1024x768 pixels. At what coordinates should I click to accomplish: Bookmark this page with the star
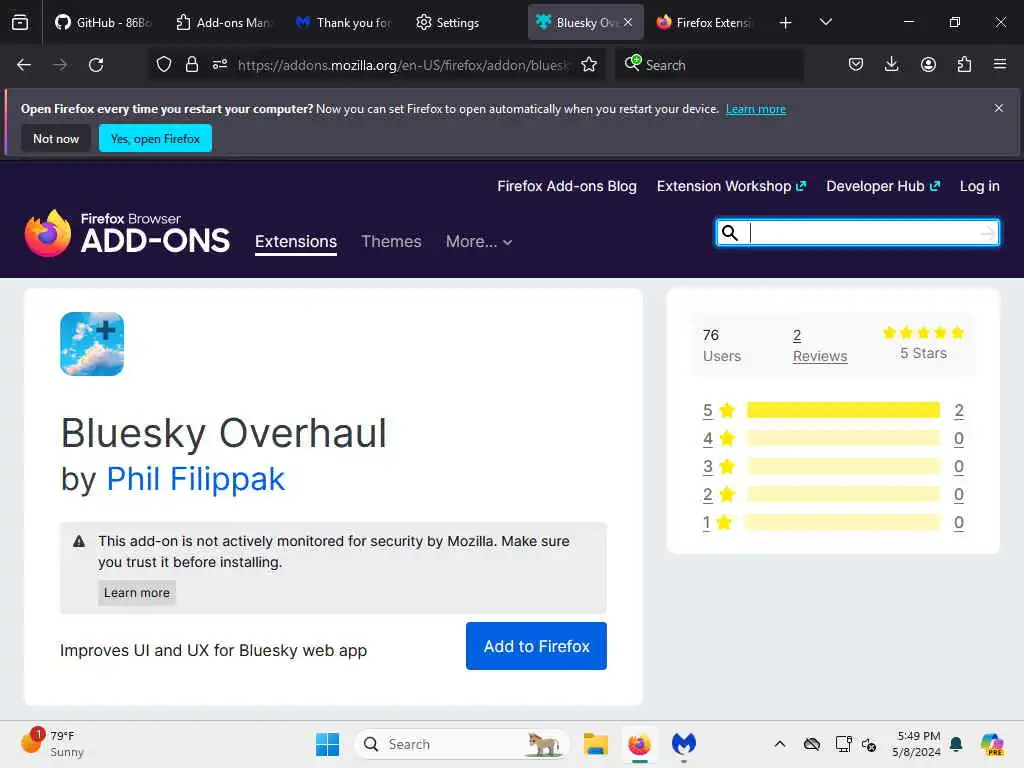(589, 64)
